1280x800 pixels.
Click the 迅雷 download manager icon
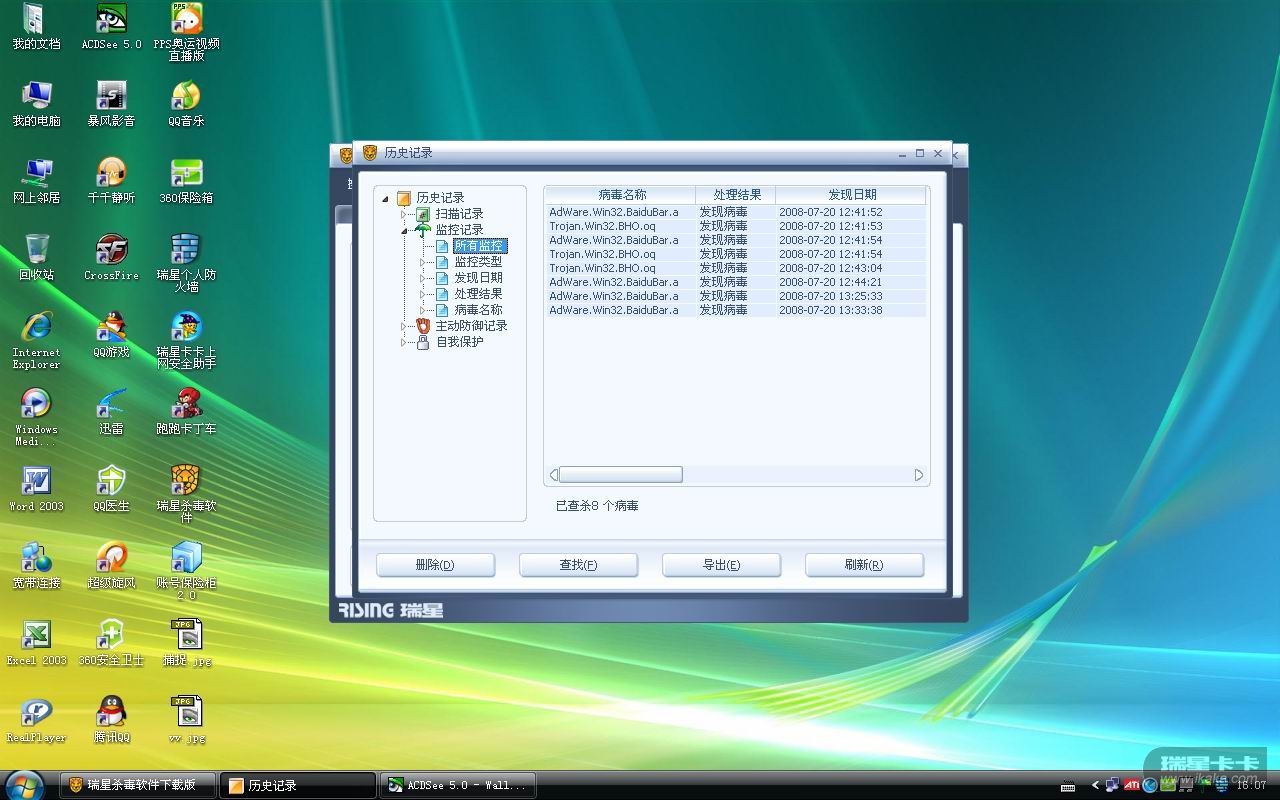click(x=111, y=412)
